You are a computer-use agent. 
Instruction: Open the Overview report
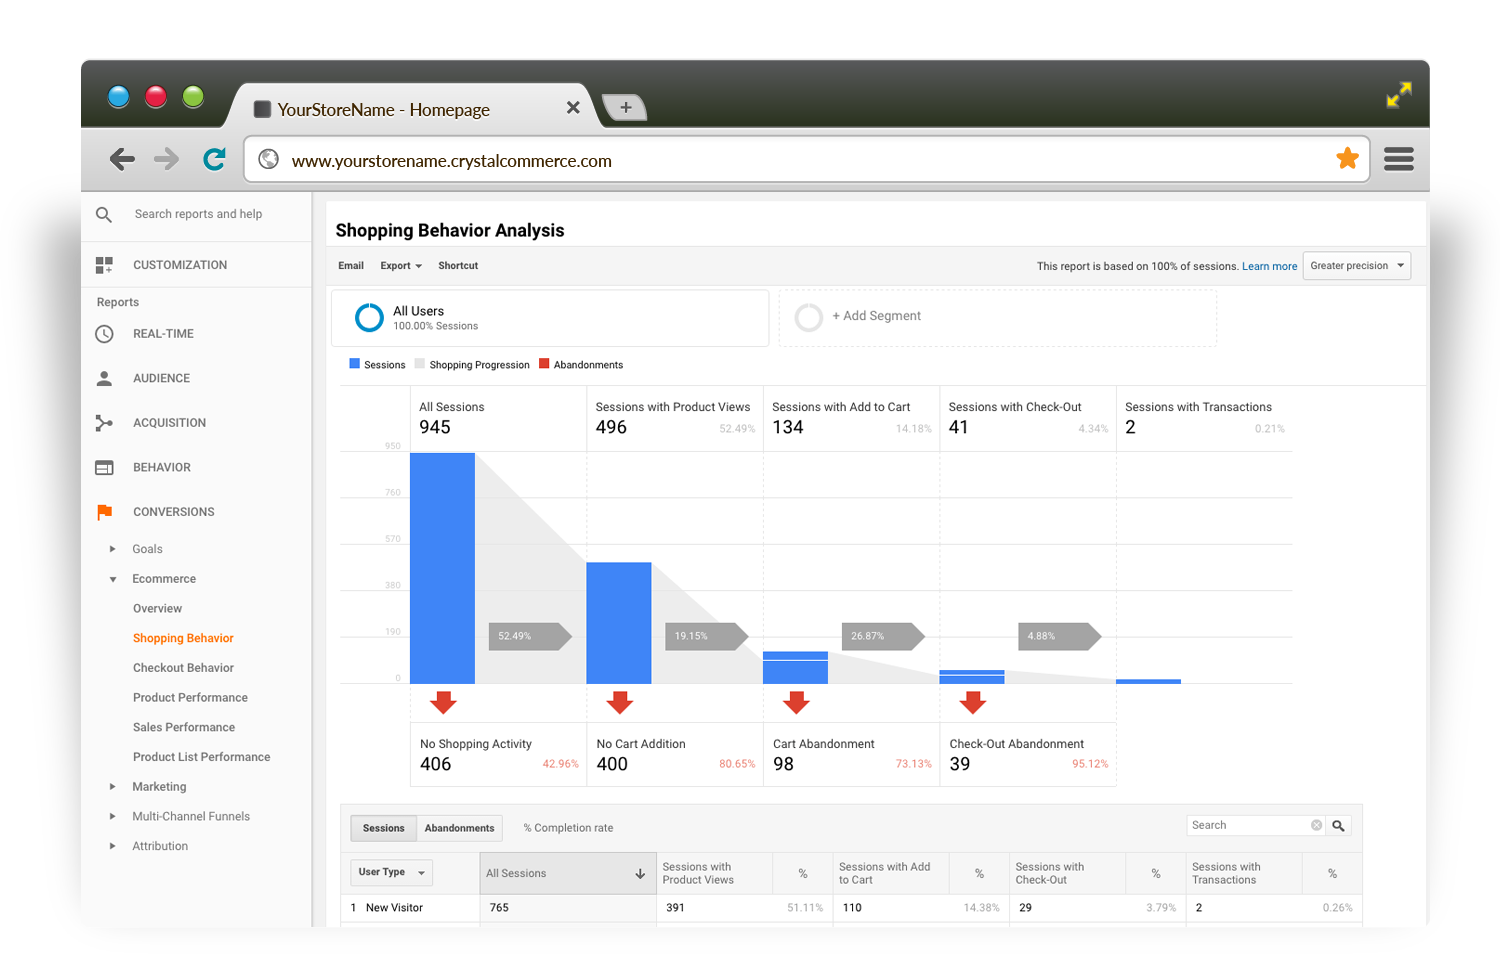157,609
